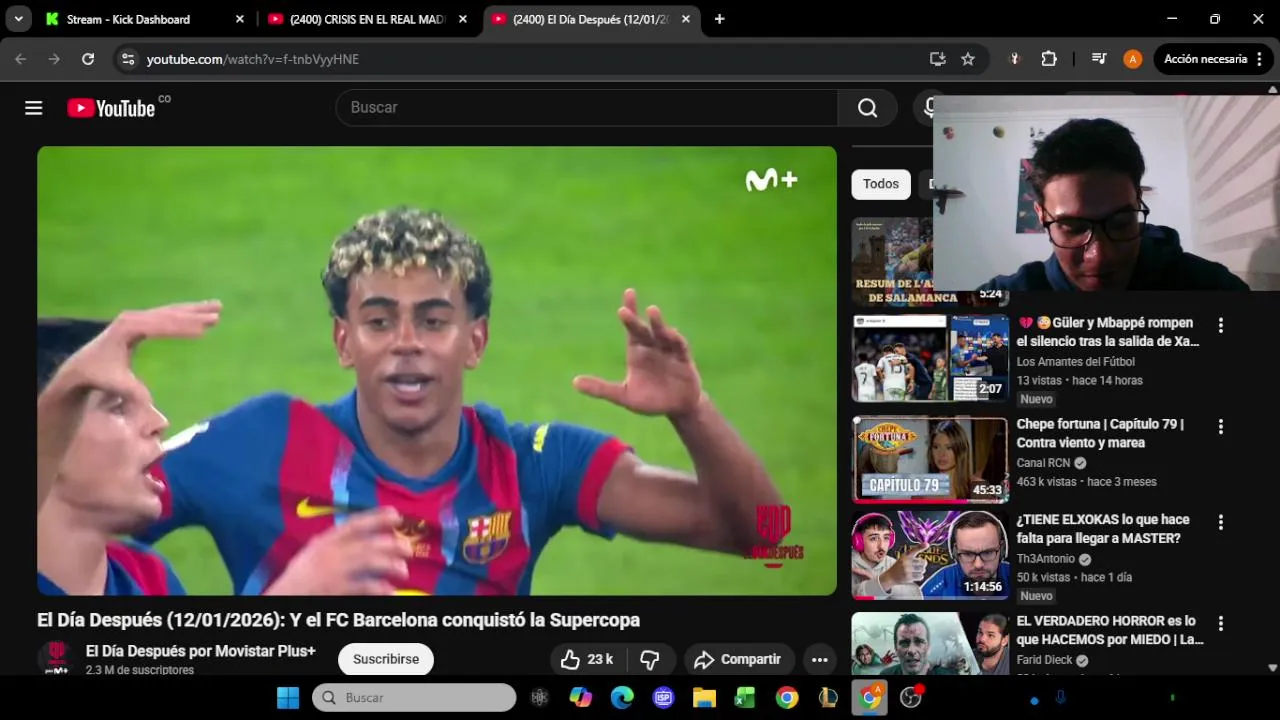
Task: Open the YouTube hamburger guide menu
Action: pos(34,108)
